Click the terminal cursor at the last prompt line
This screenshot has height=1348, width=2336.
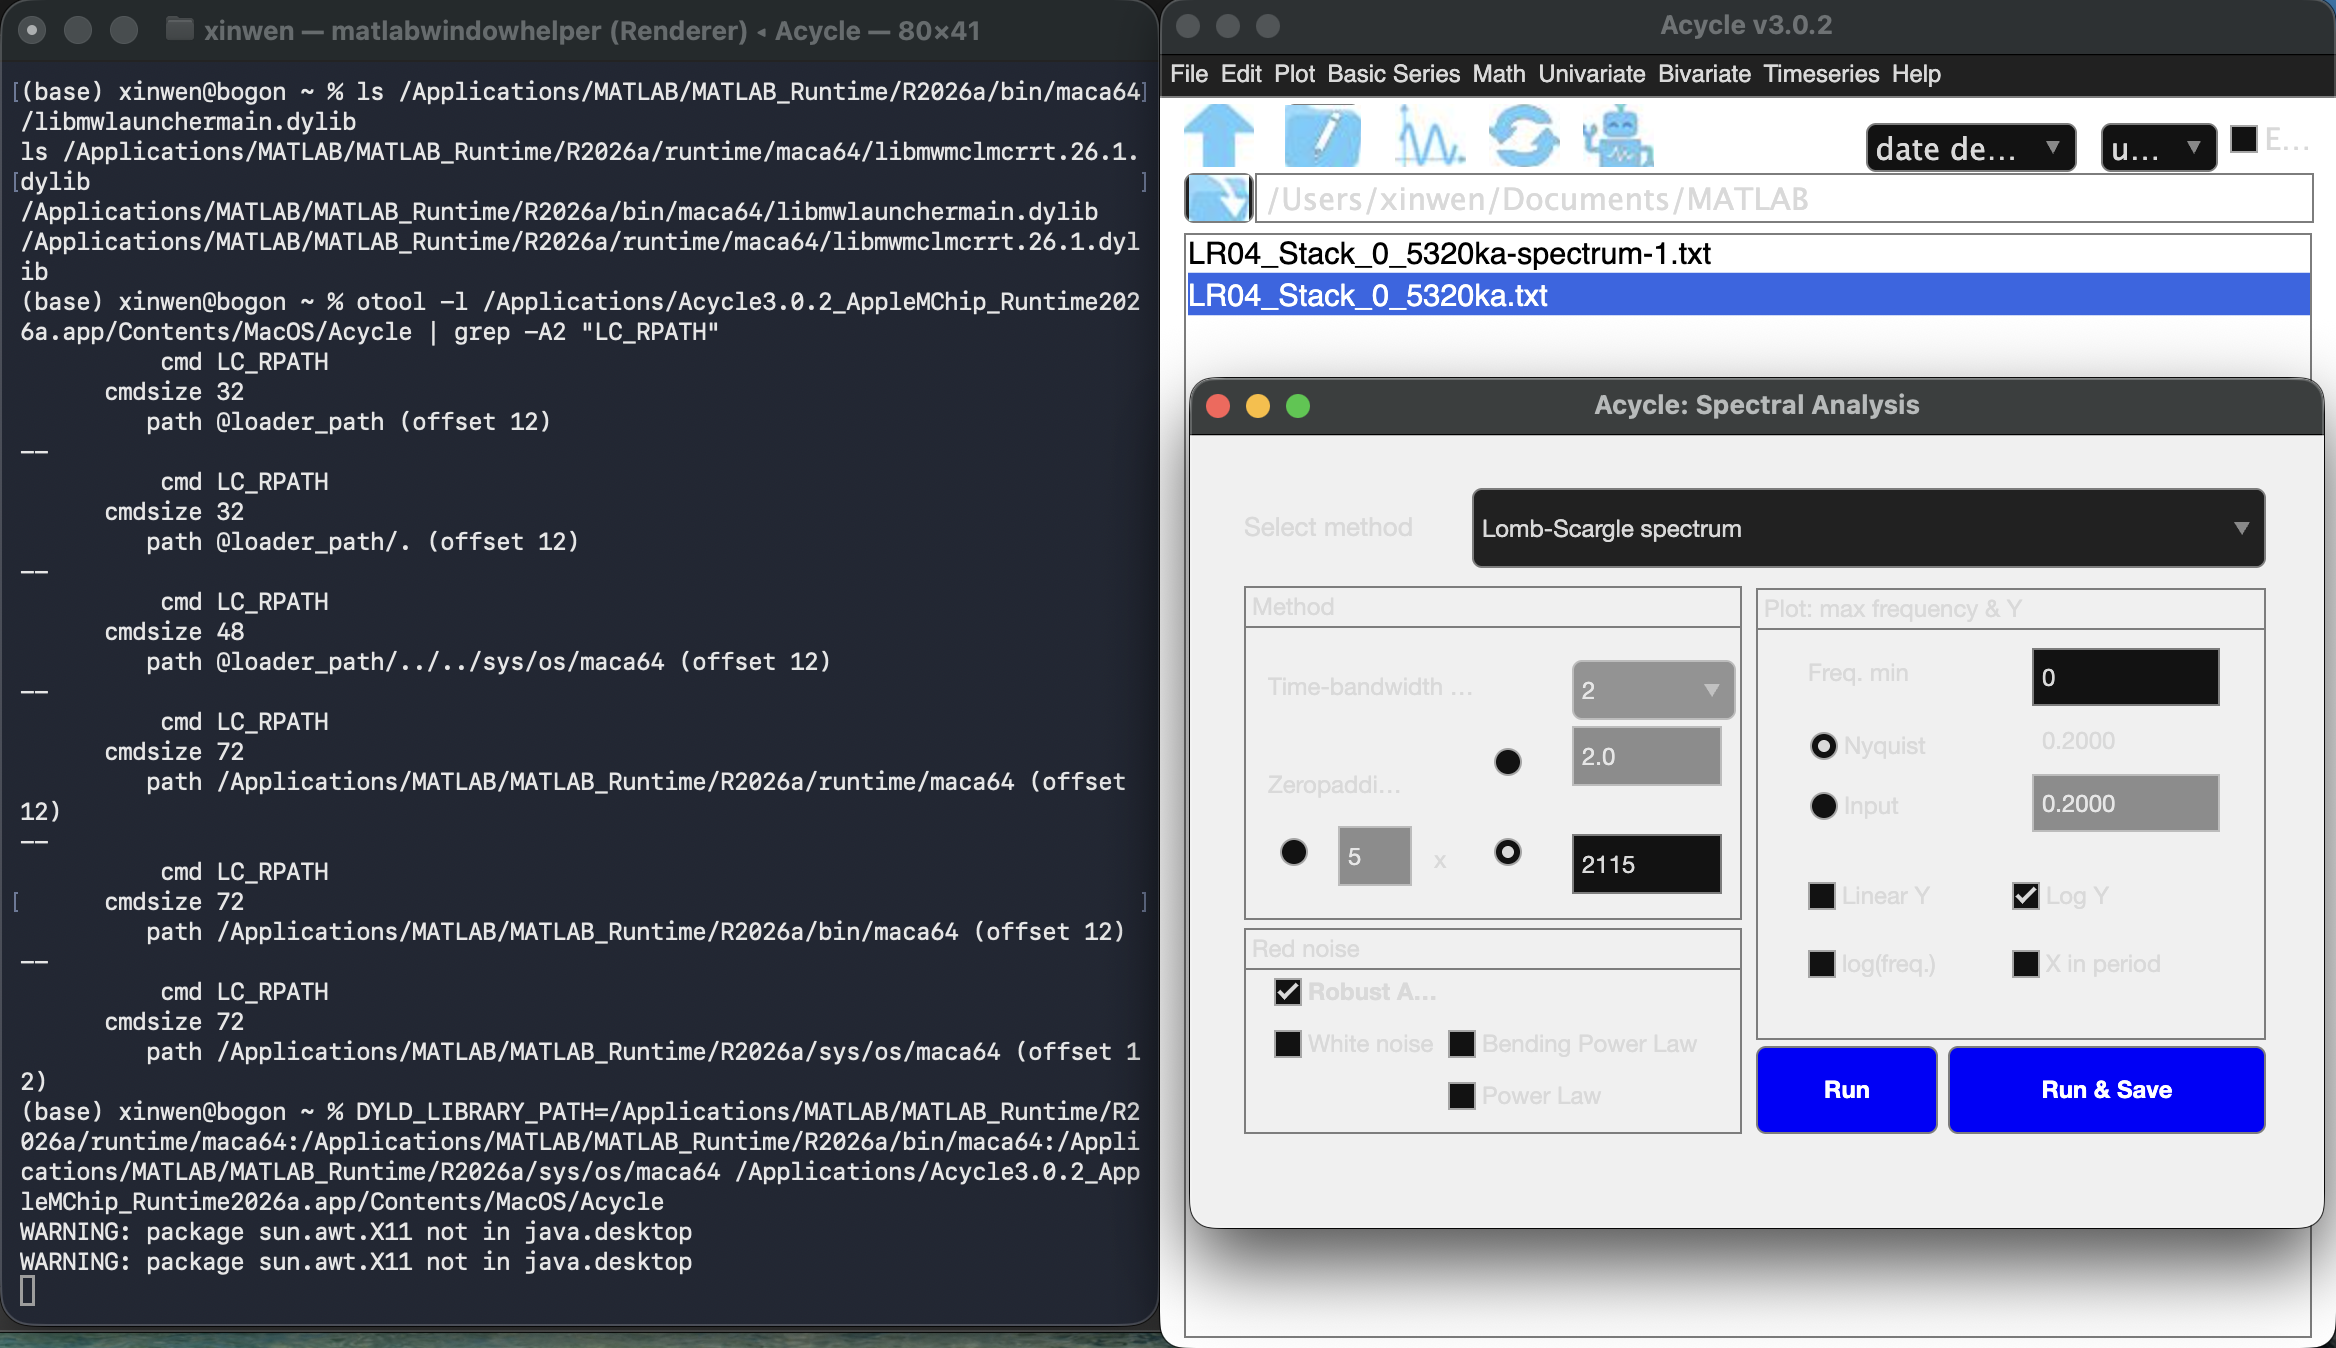pos(28,1291)
